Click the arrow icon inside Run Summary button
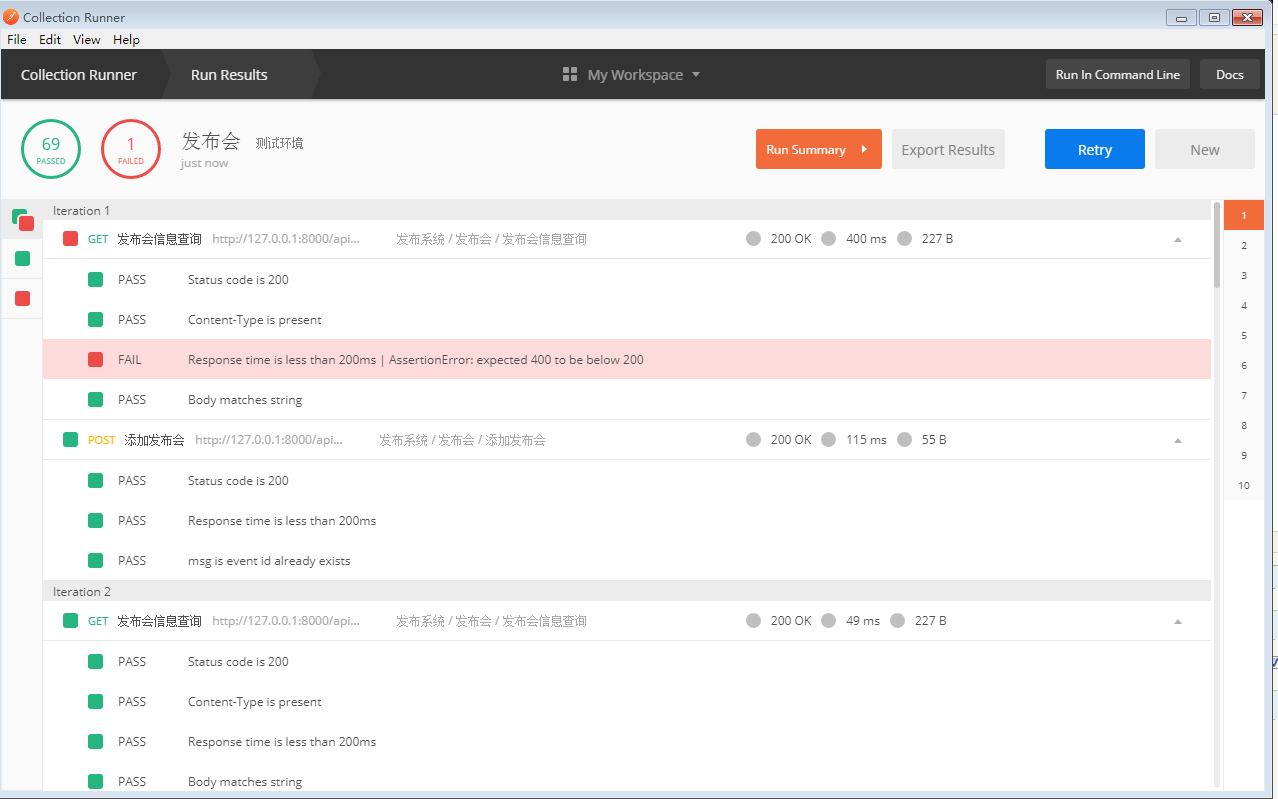The height and width of the screenshot is (799, 1278). pyautogui.click(x=866, y=148)
